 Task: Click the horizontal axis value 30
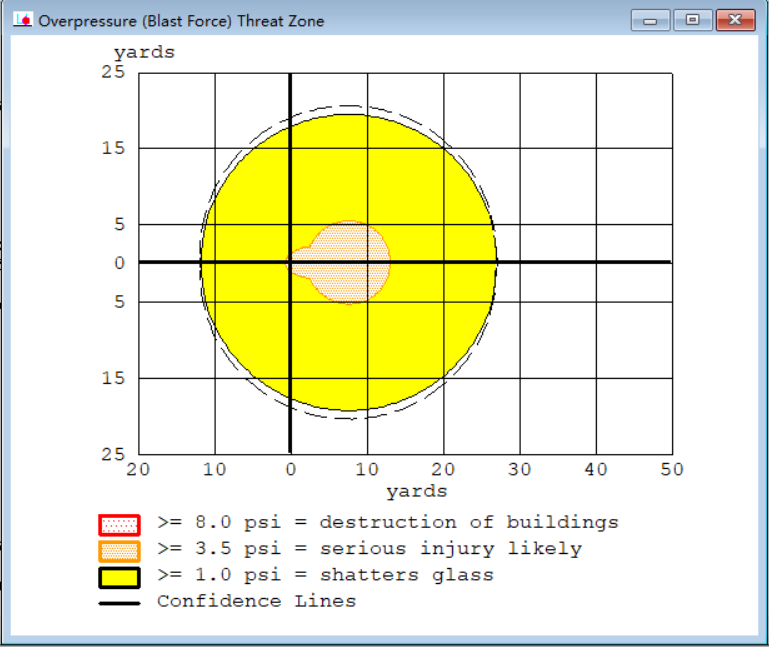[x=519, y=469]
